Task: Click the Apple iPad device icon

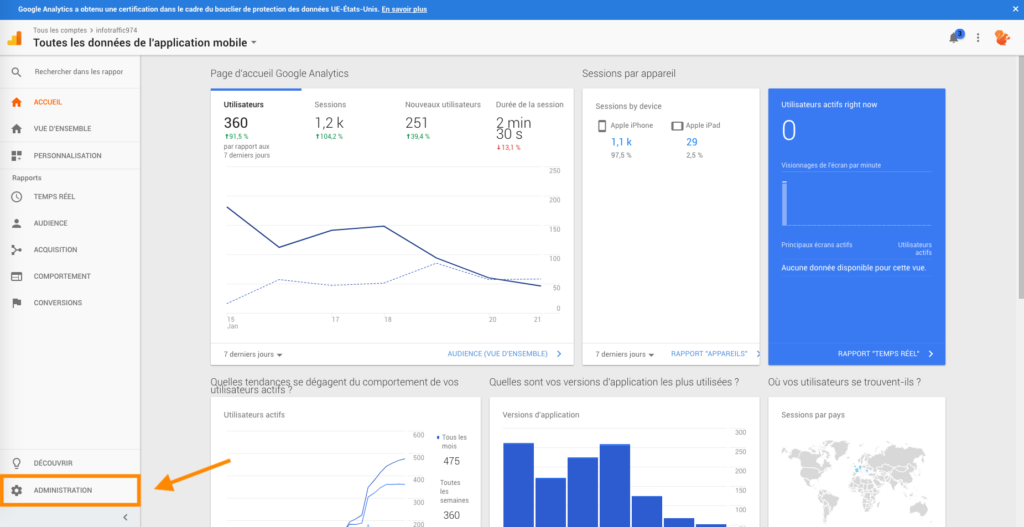Action: (x=677, y=125)
